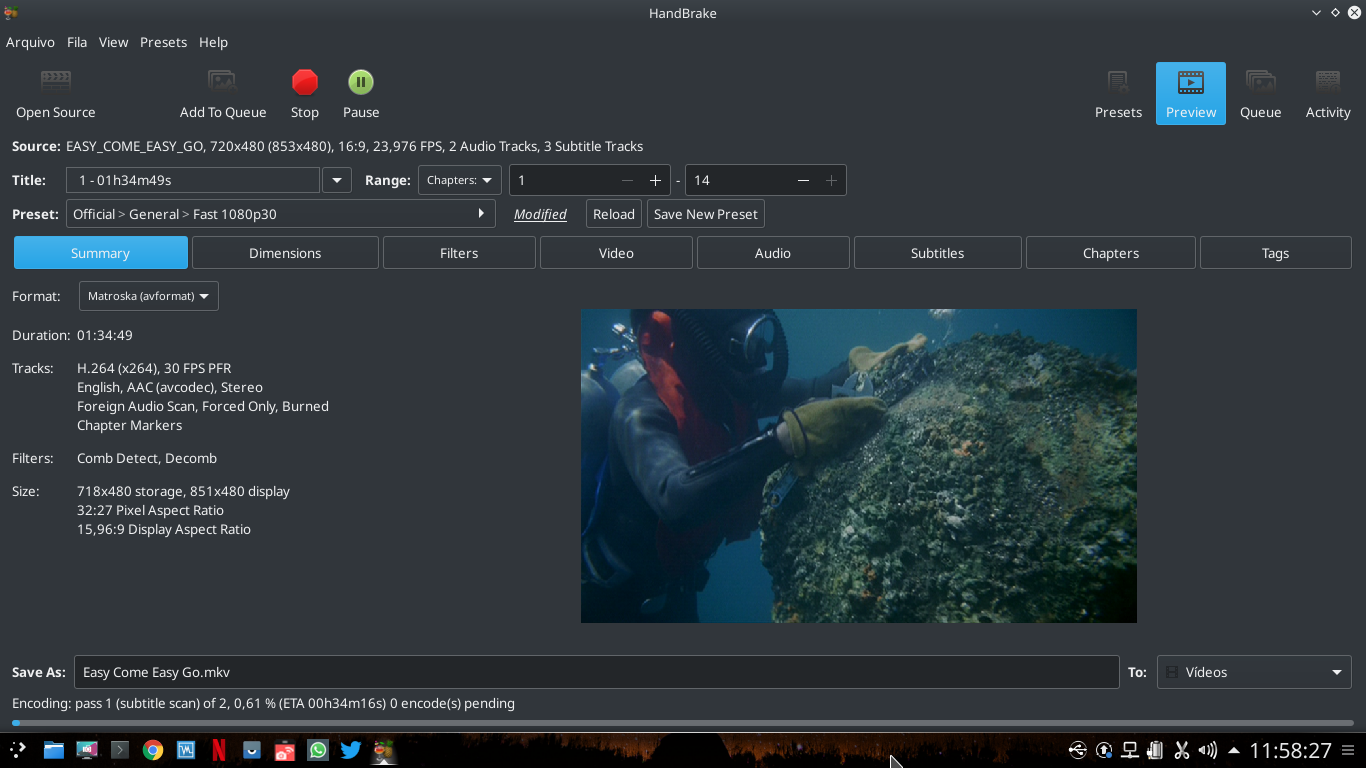Switch to the Subtitles tab
Image resolution: width=1366 pixels, height=768 pixels.
(x=938, y=253)
